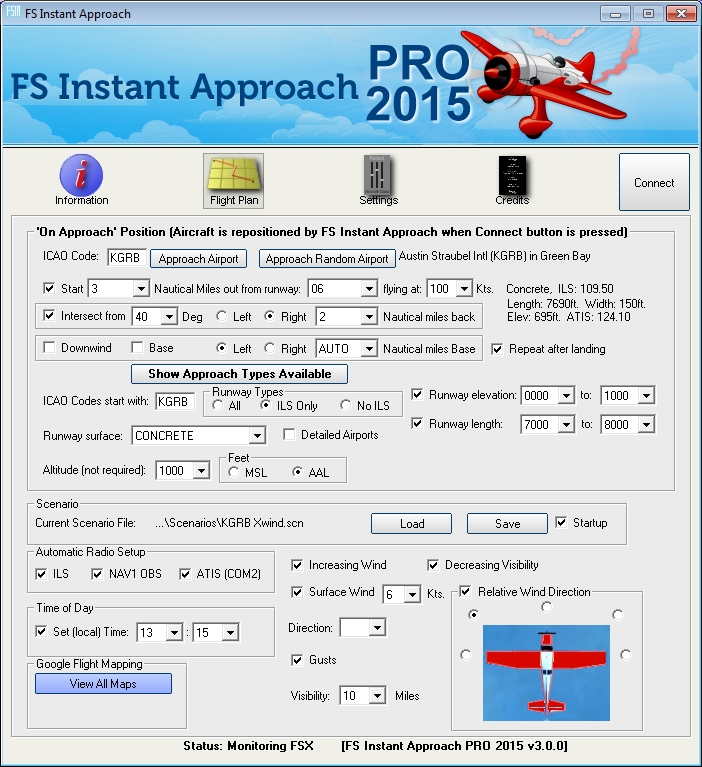Select Right in Downwind/Base row

click(x=270, y=348)
